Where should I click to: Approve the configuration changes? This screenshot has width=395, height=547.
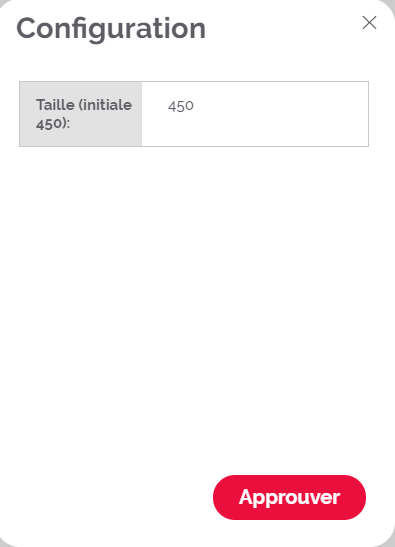289,497
